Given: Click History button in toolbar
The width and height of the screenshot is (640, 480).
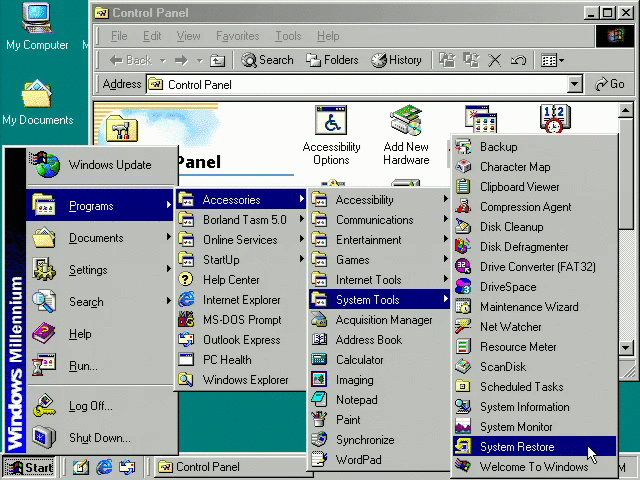Looking at the screenshot, I should click(396, 60).
